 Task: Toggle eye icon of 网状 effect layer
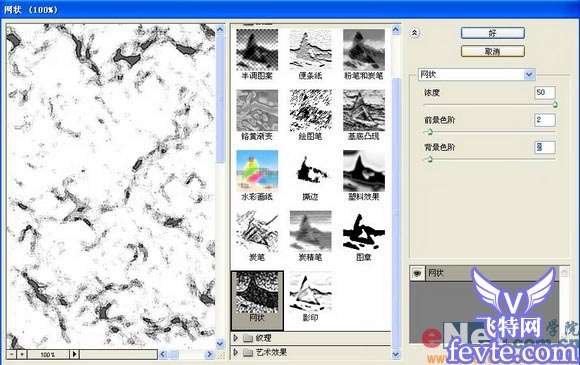pos(418,274)
